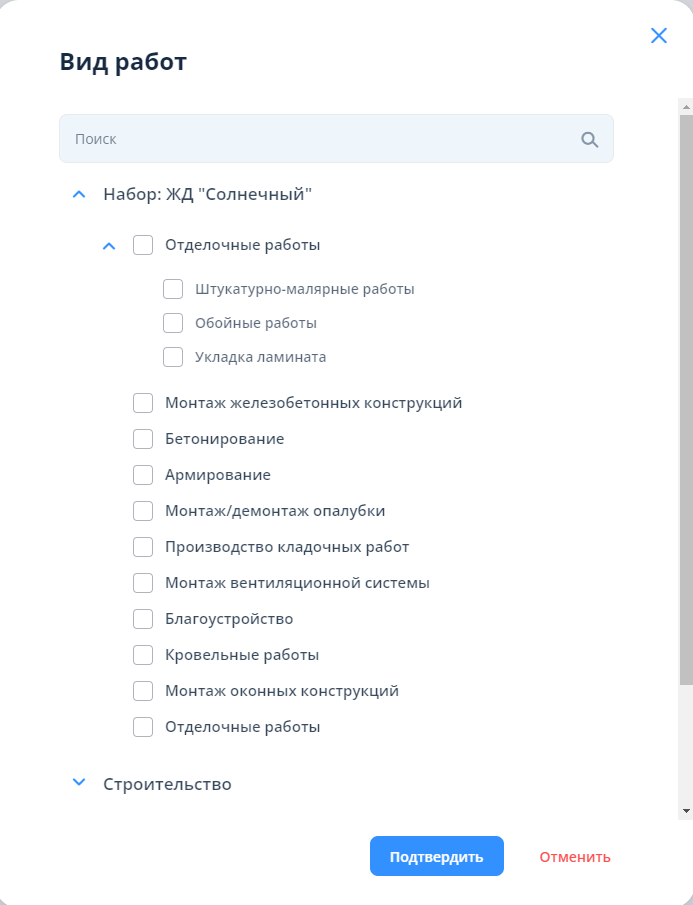
Task: Collapse the expanded Отделочные работы subtree
Action: click(110, 245)
